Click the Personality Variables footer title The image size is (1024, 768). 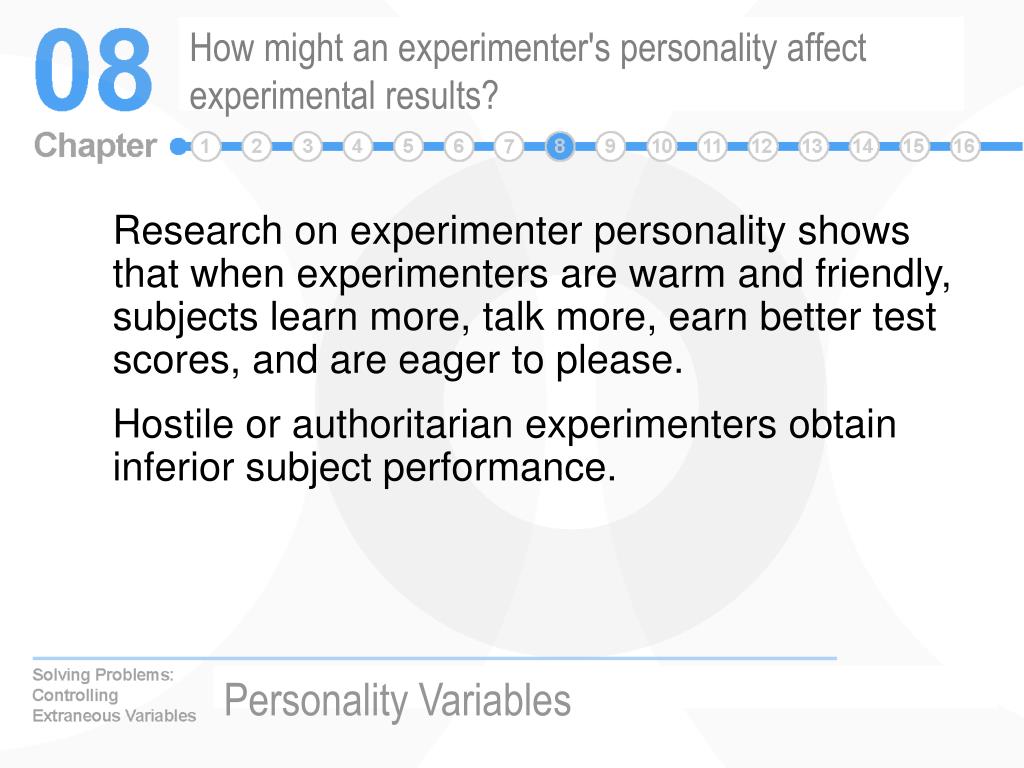coord(397,700)
